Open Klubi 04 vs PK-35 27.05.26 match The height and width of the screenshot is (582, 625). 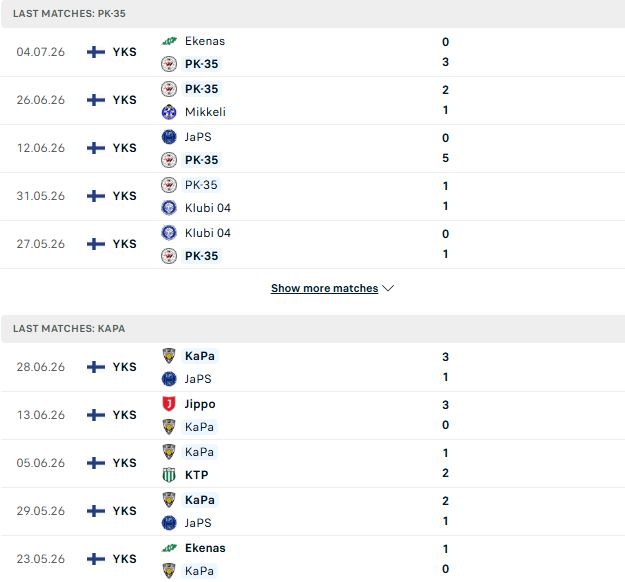point(312,244)
